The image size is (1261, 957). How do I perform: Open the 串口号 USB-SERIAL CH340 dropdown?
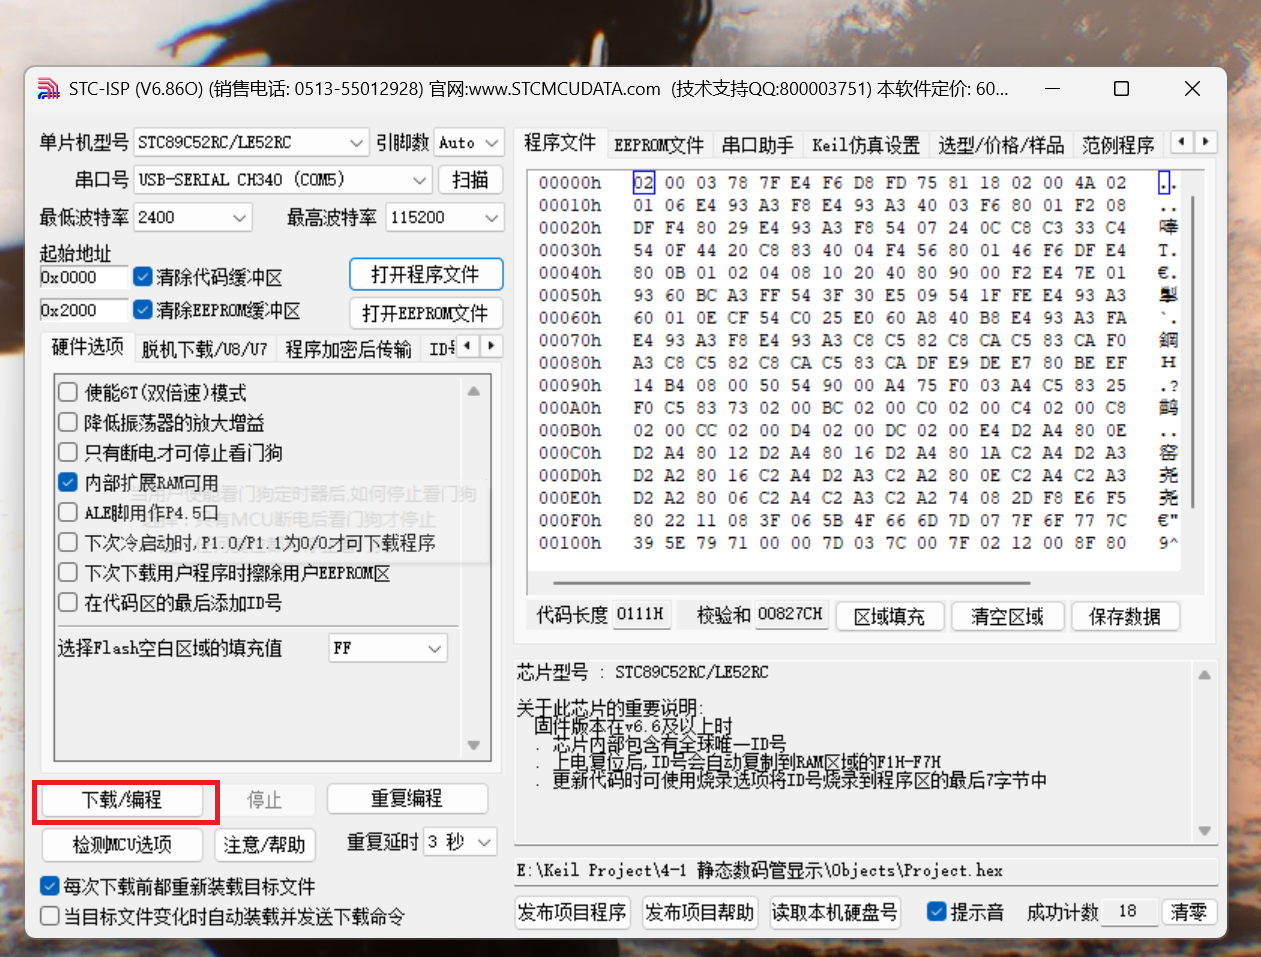(x=283, y=180)
